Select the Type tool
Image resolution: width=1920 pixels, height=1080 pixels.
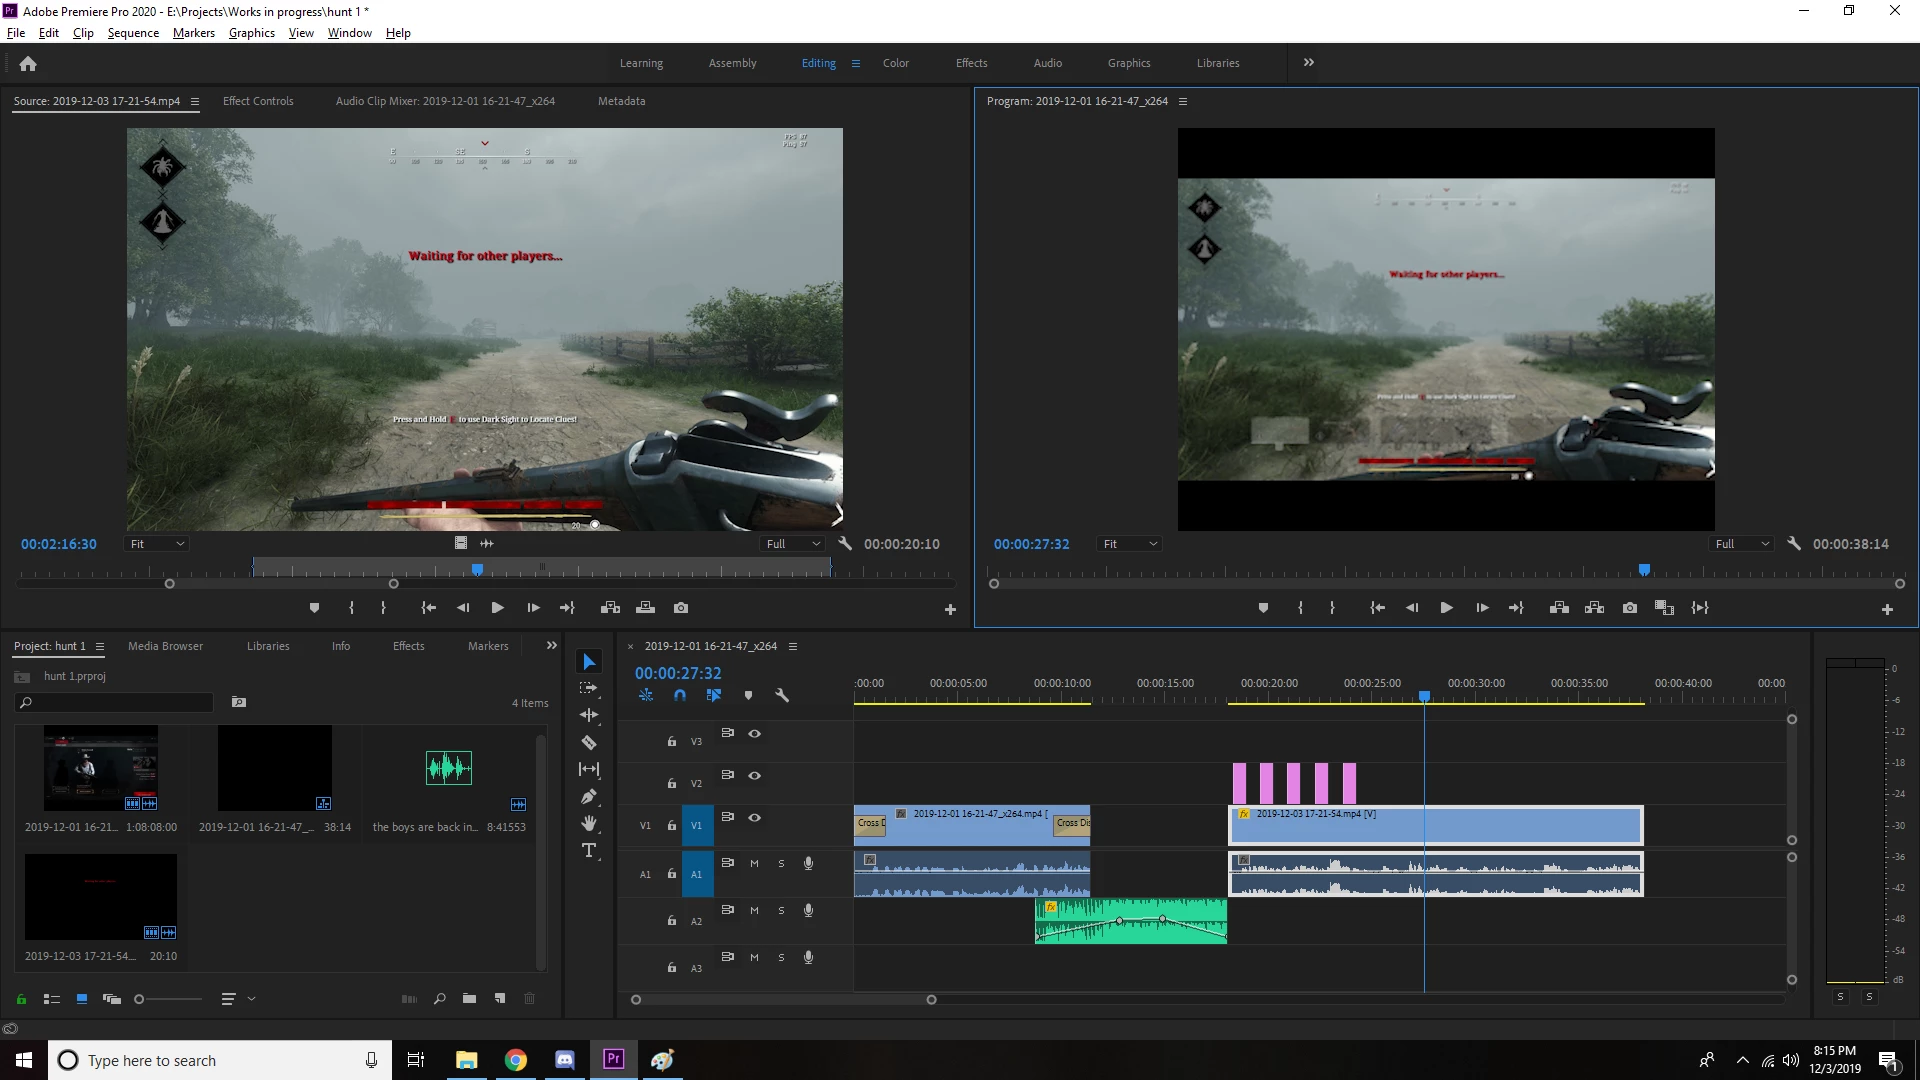point(589,851)
